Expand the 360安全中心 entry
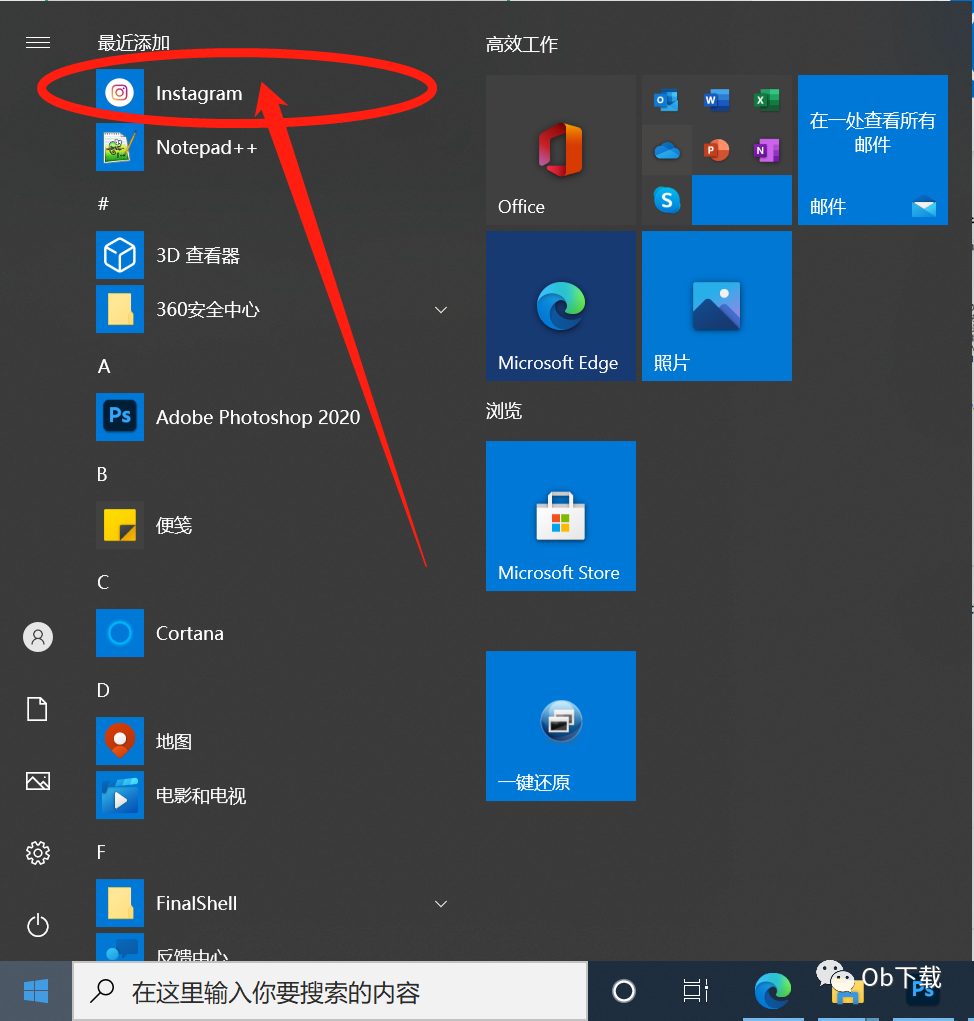 pos(441,310)
